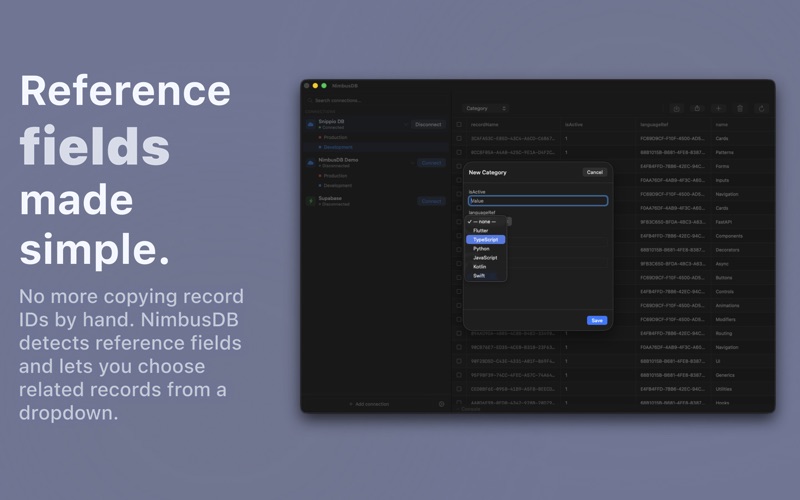The height and width of the screenshot is (500, 800).
Task: Click the NimbusDB Demo cloud icon
Action: tap(310, 163)
